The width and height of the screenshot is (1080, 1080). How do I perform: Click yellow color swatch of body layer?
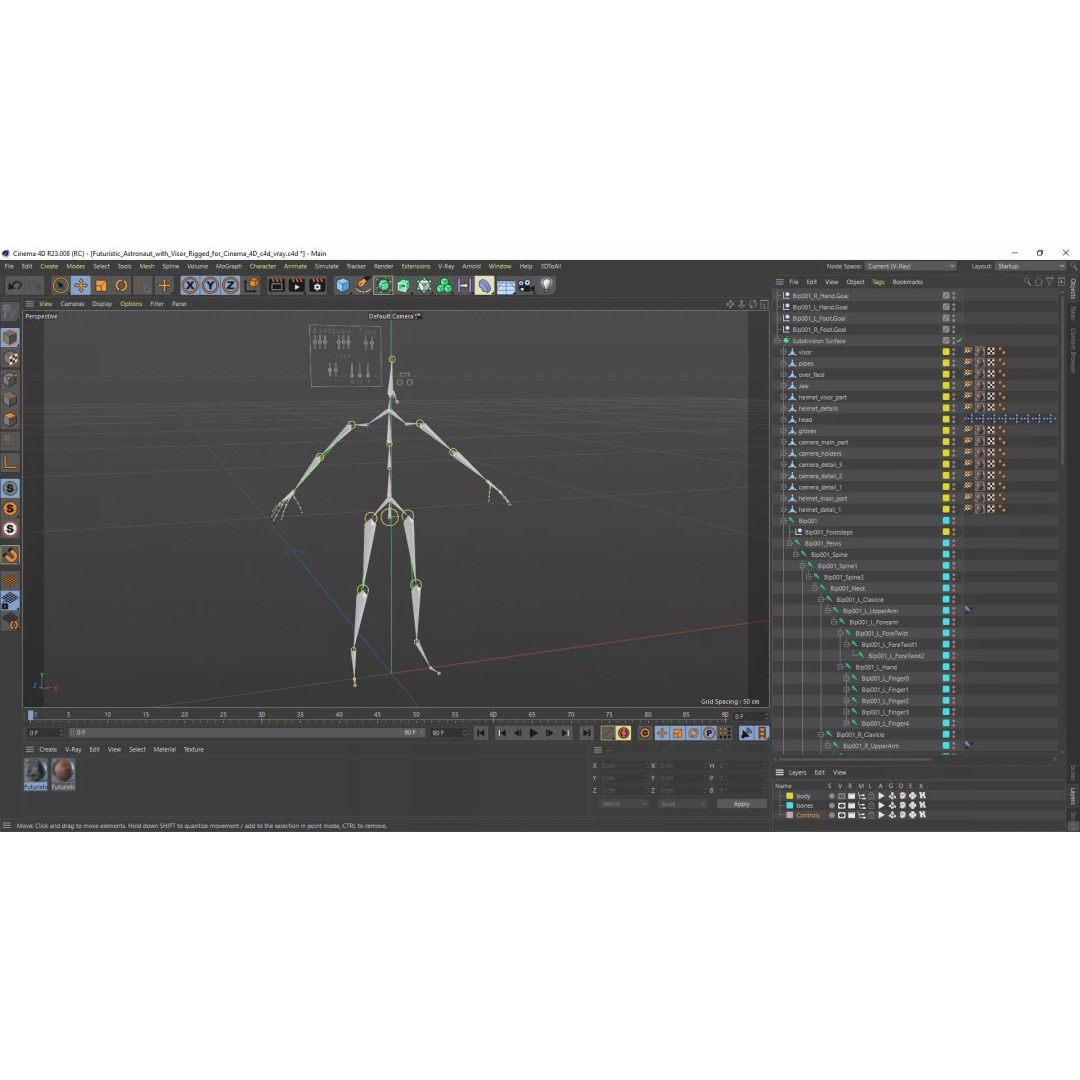(x=789, y=796)
